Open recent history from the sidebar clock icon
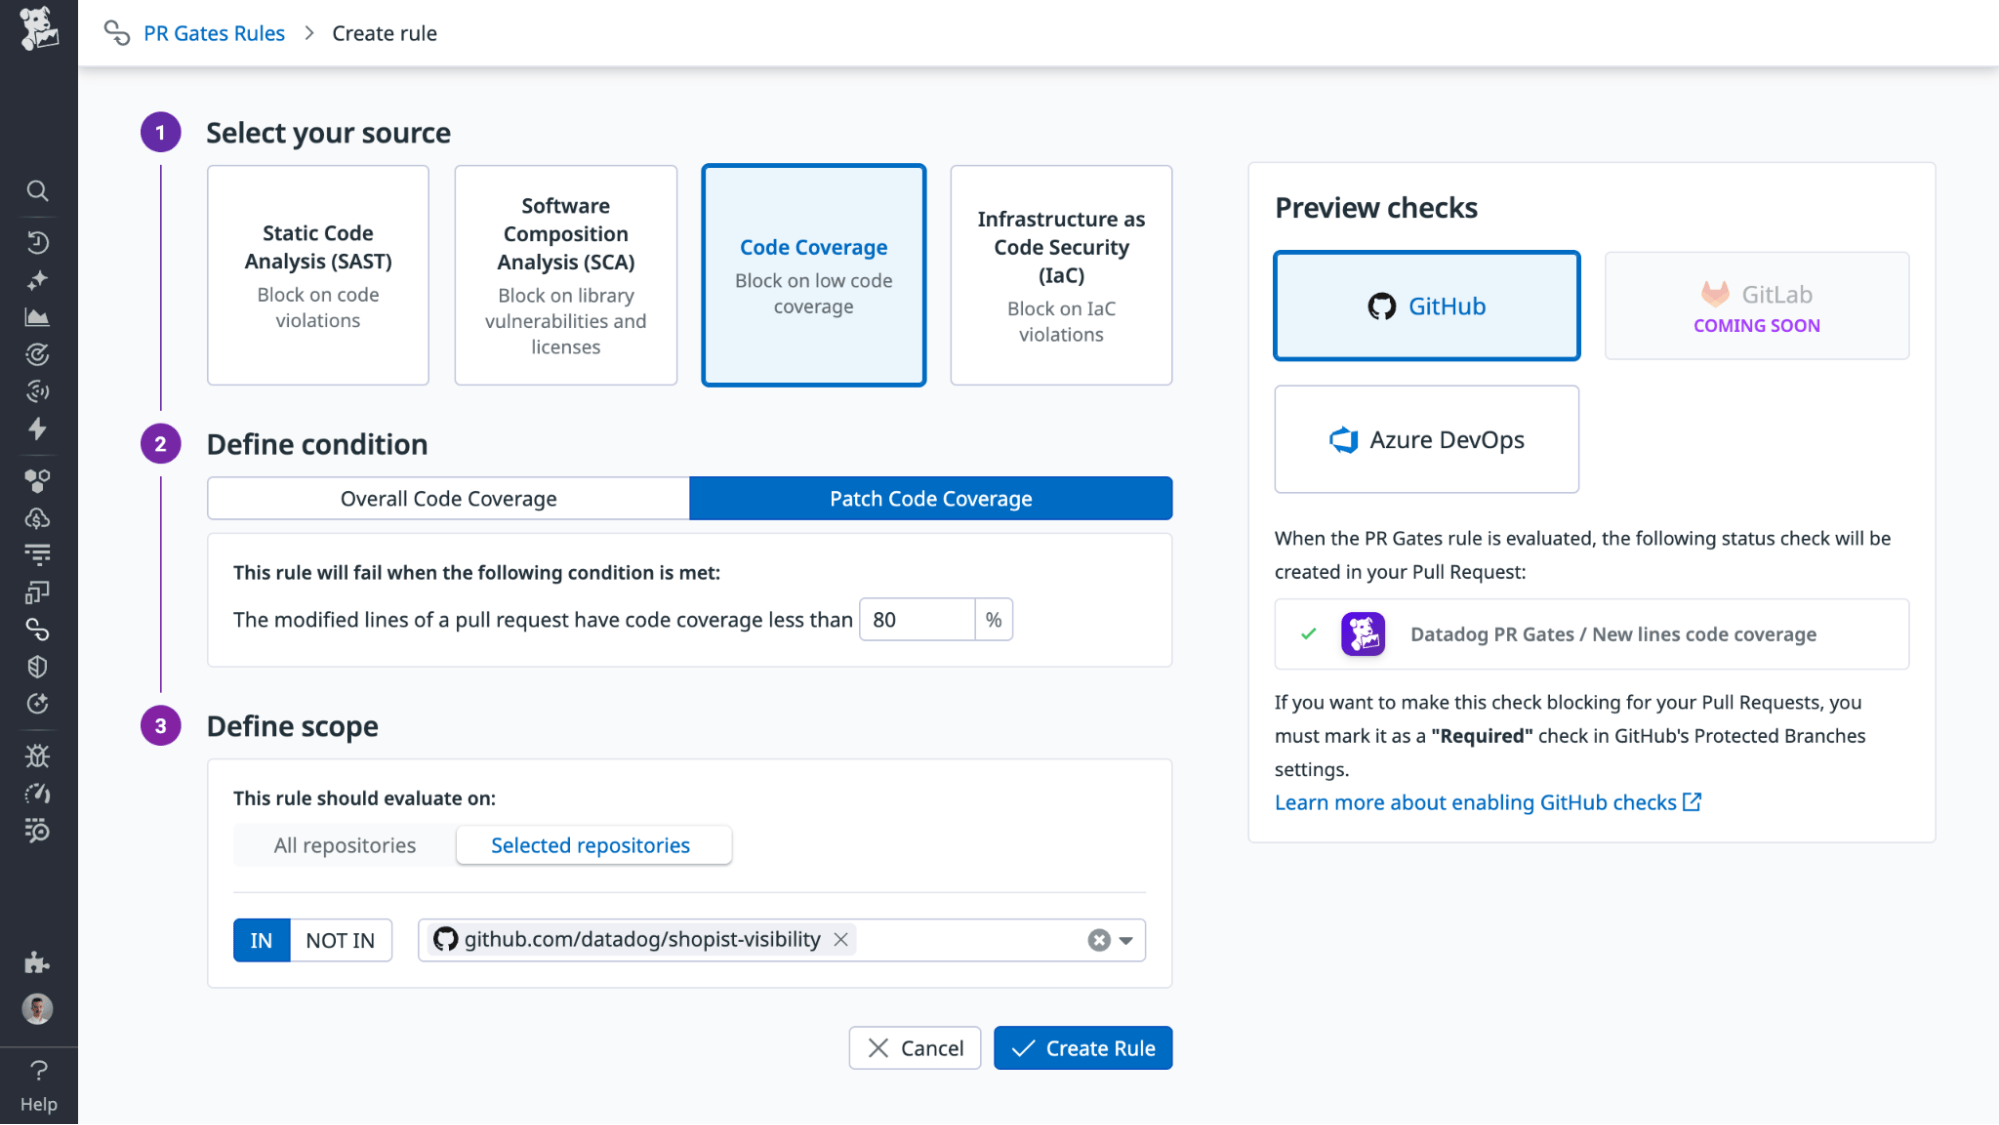The image size is (1999, 1125). pos(38,242)
